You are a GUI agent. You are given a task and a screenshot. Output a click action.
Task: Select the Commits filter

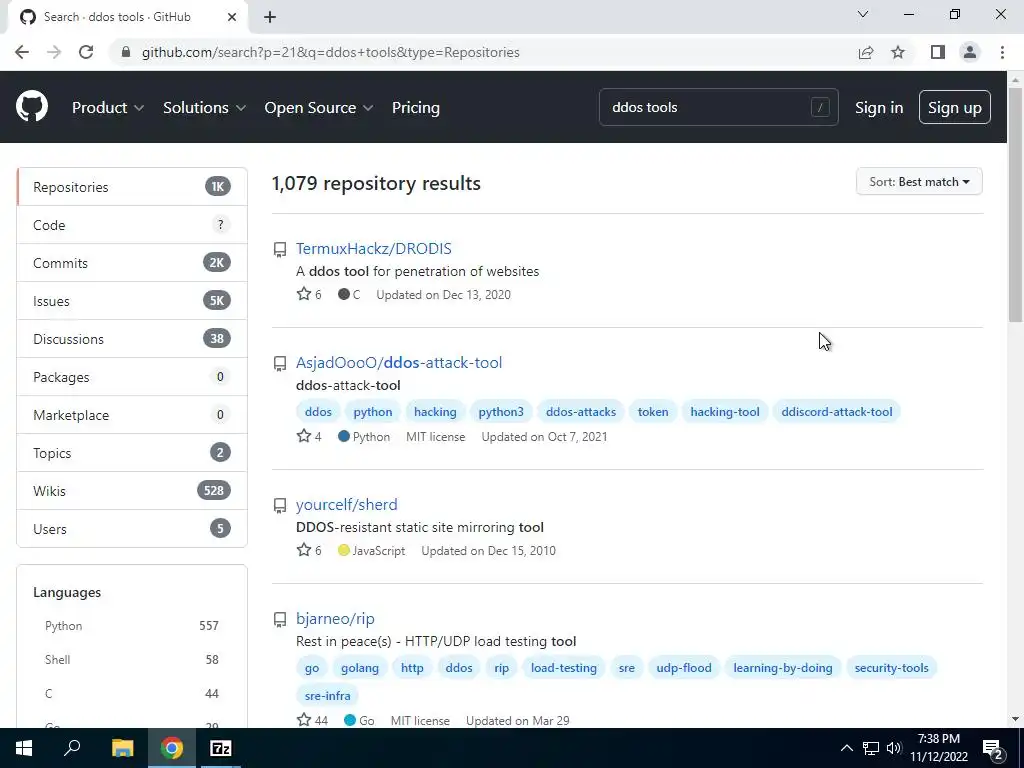click(x=132, y=263)
